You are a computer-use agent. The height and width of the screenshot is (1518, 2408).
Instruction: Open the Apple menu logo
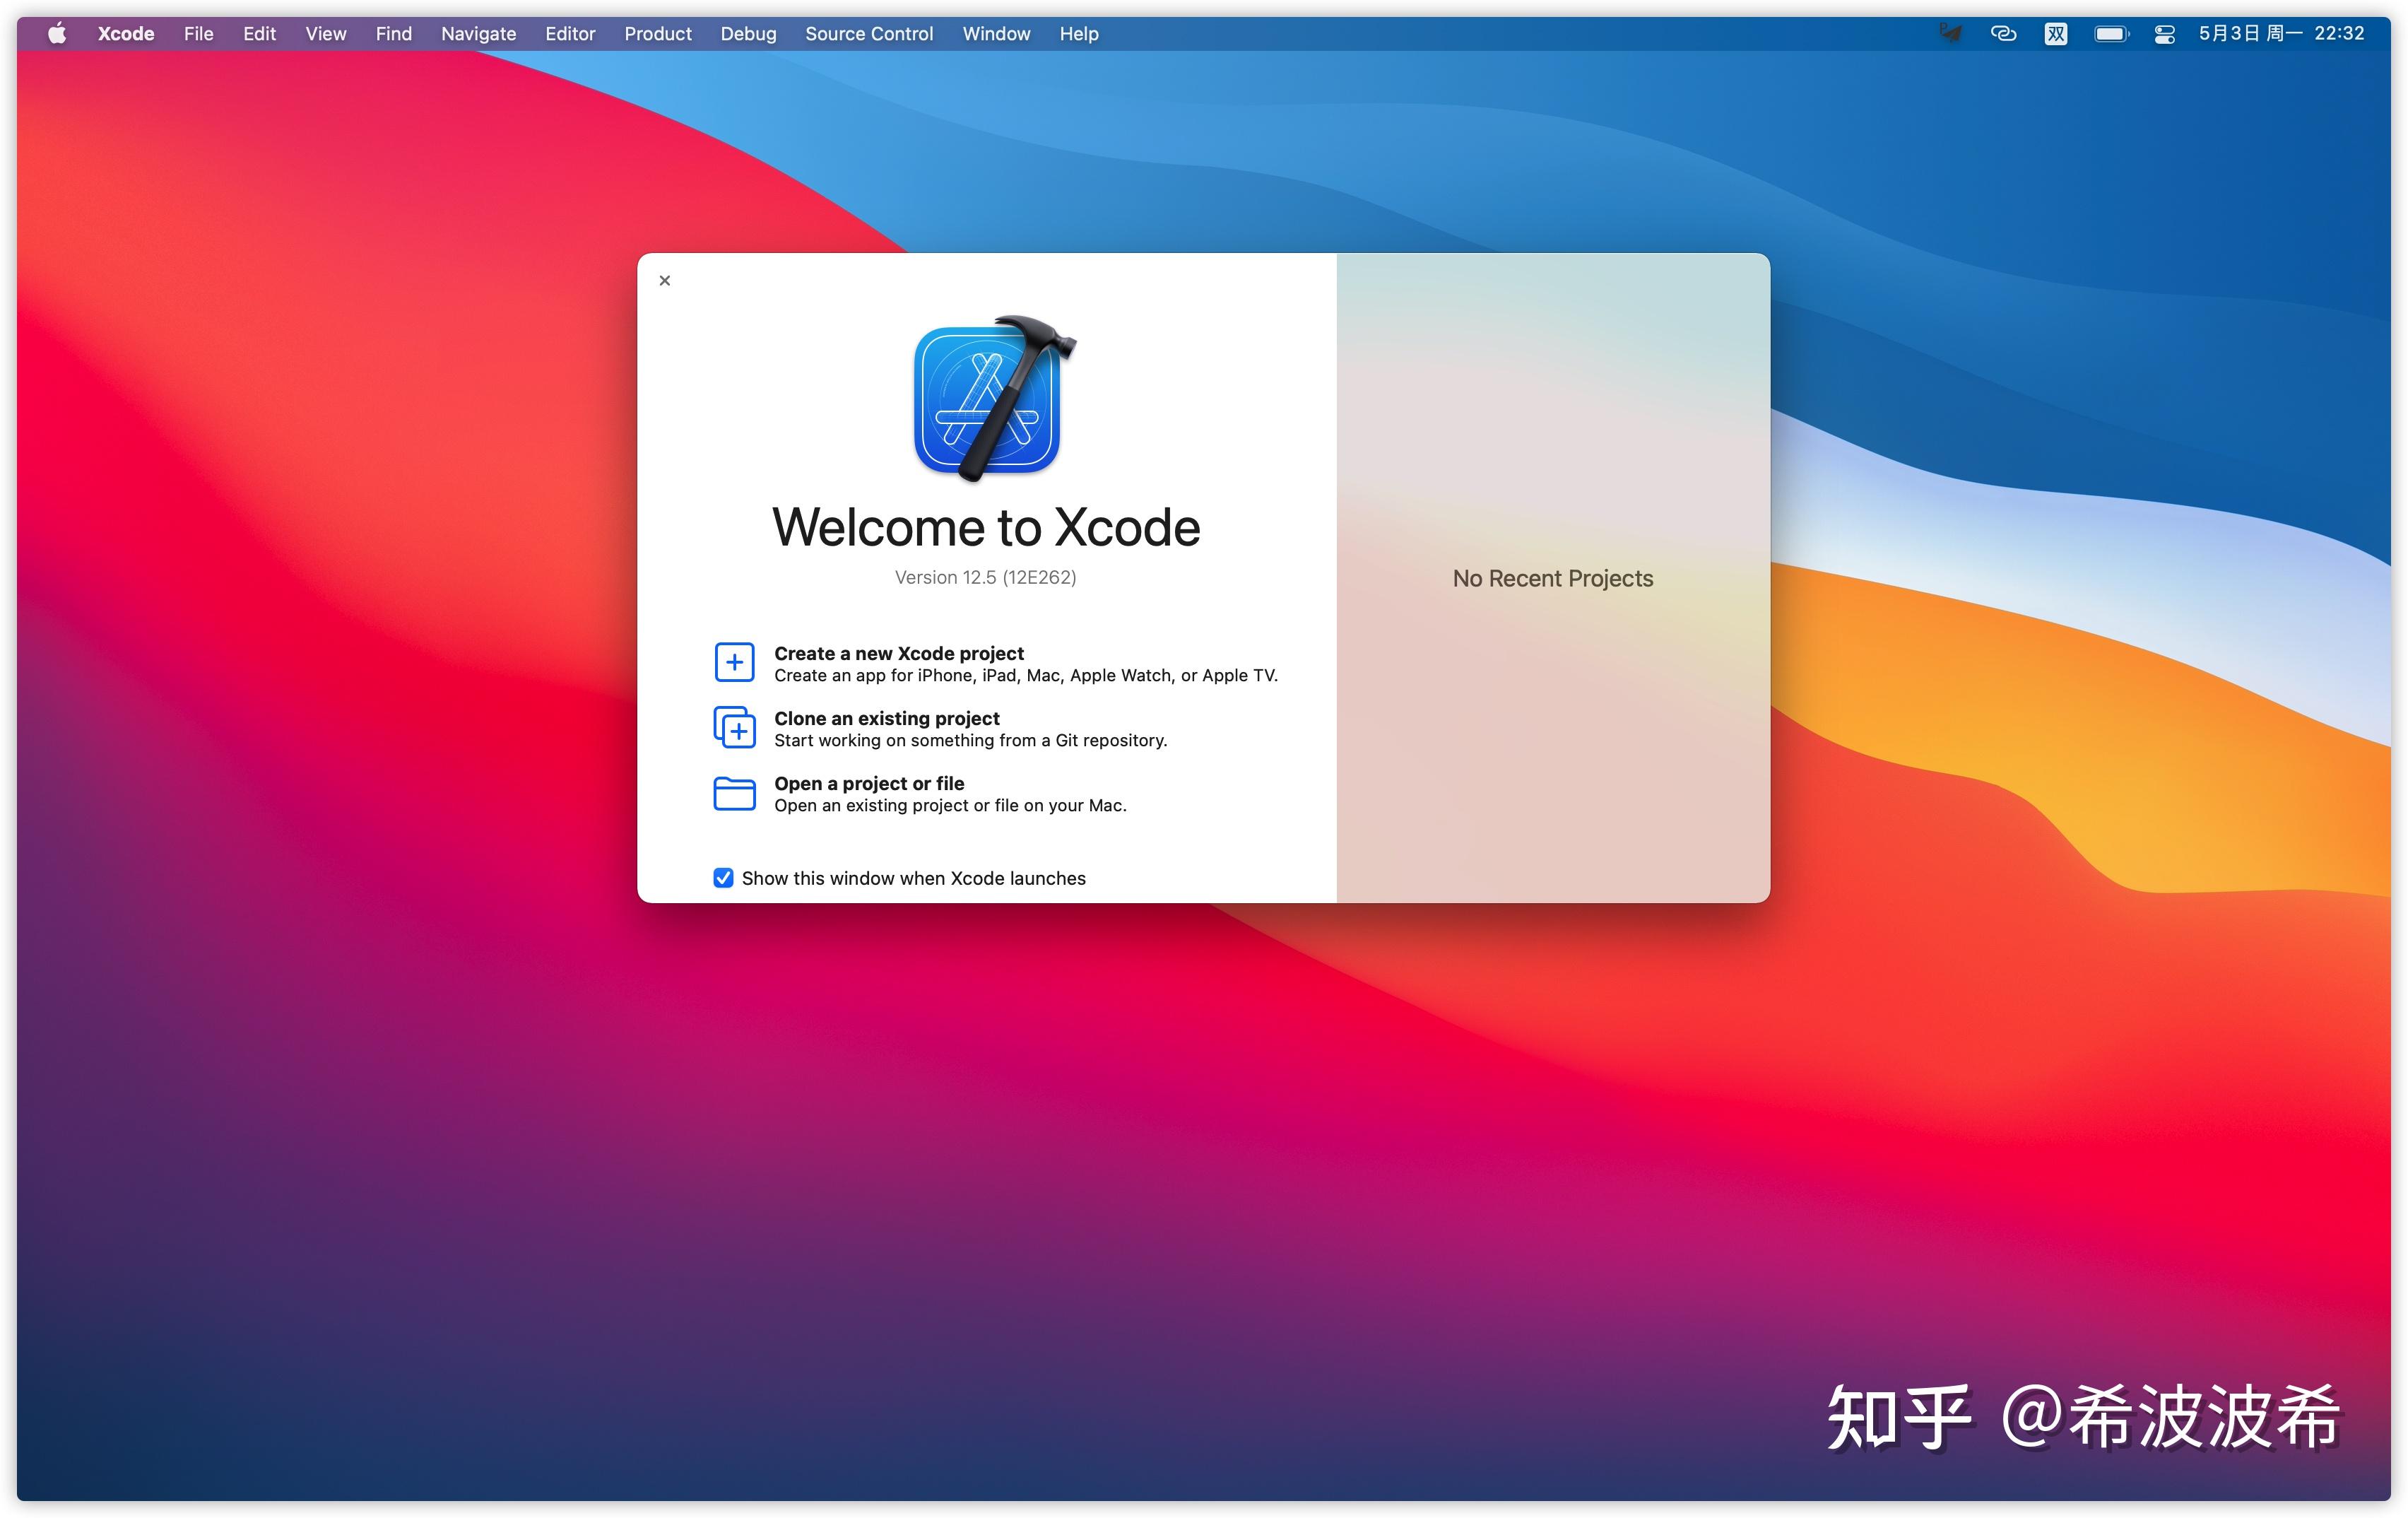click(57, 33)
